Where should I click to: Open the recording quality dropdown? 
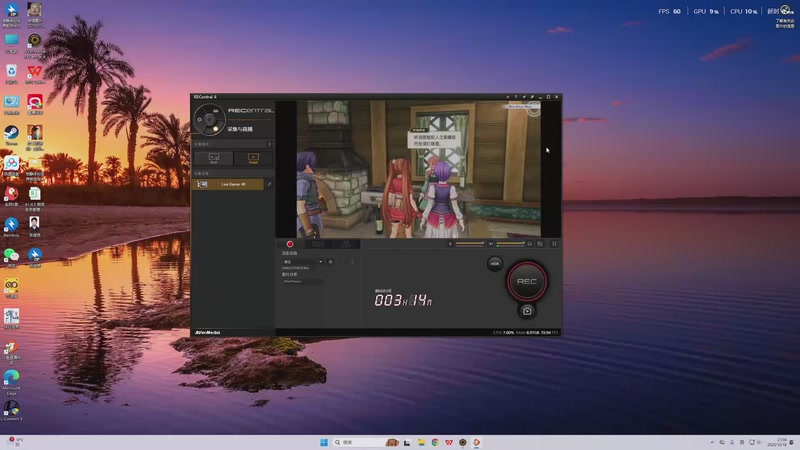[x=303, y=262]
